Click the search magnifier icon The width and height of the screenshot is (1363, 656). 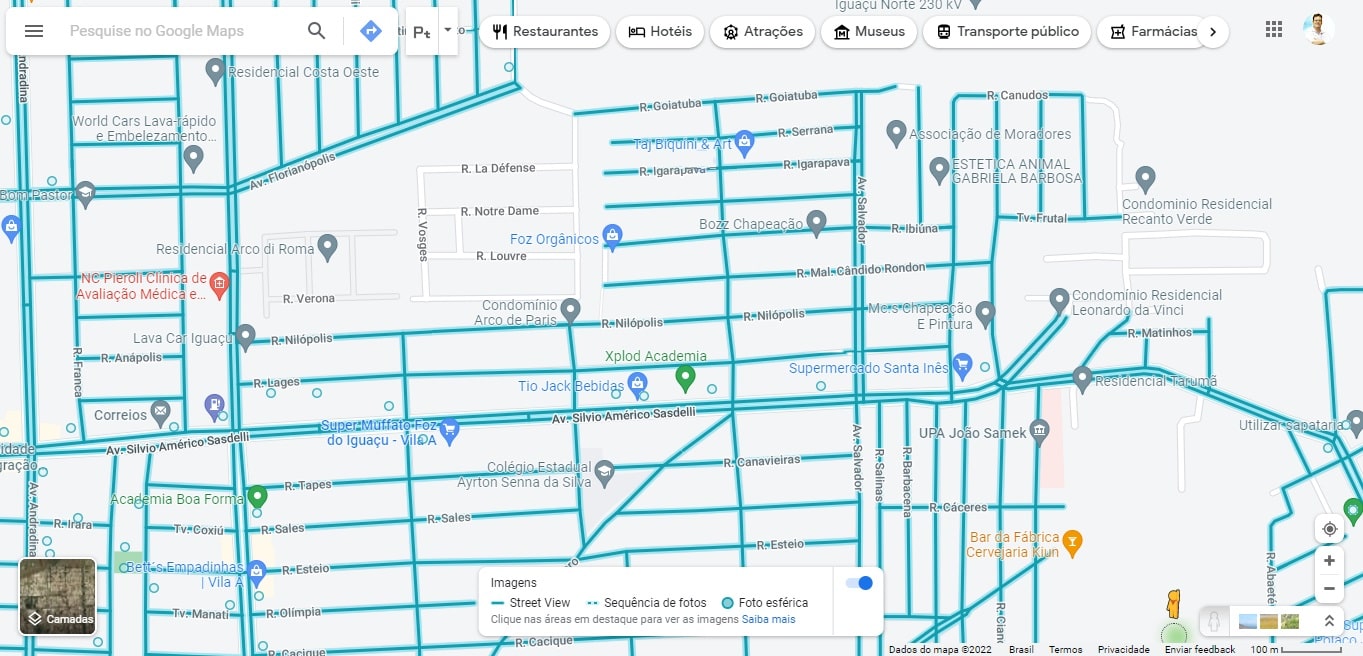coord(316,31)
